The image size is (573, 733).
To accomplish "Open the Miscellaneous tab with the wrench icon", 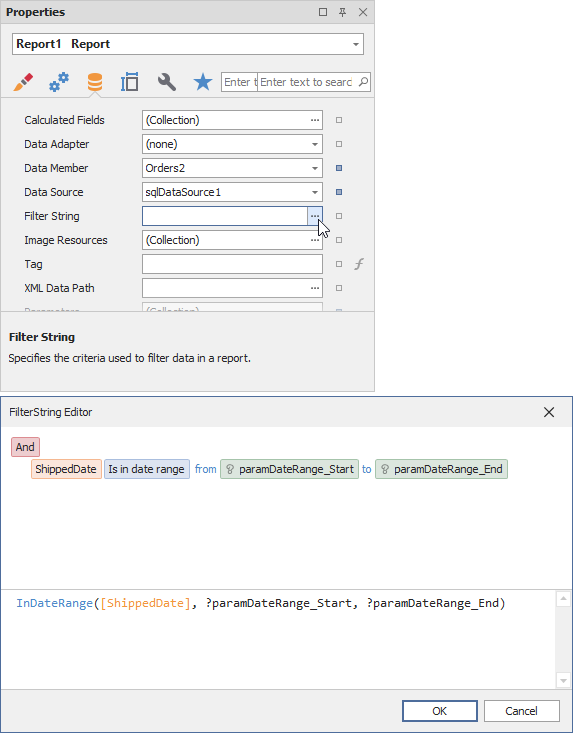I will tap(166, 82).
